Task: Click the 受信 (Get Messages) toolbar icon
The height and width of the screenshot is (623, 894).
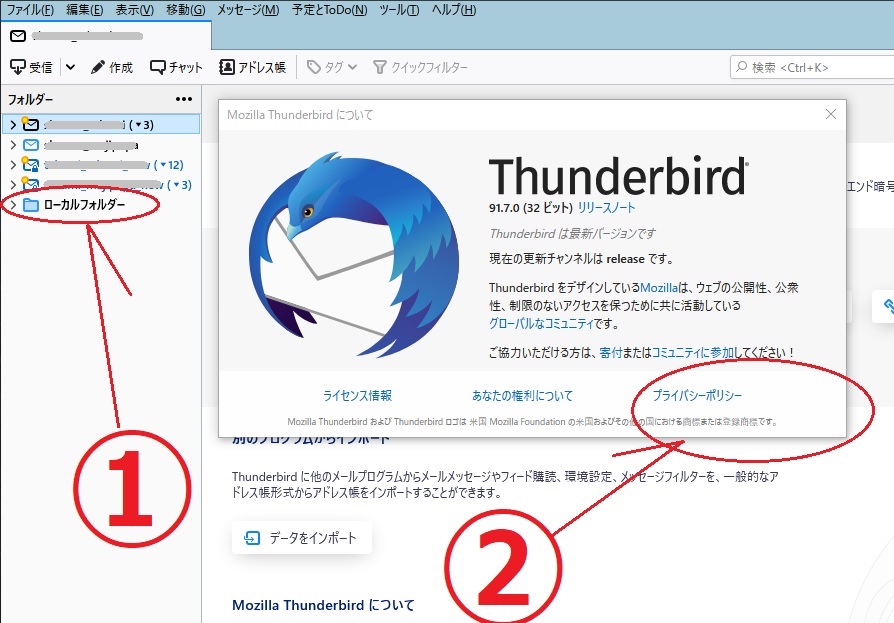Action: pos(18,67)
